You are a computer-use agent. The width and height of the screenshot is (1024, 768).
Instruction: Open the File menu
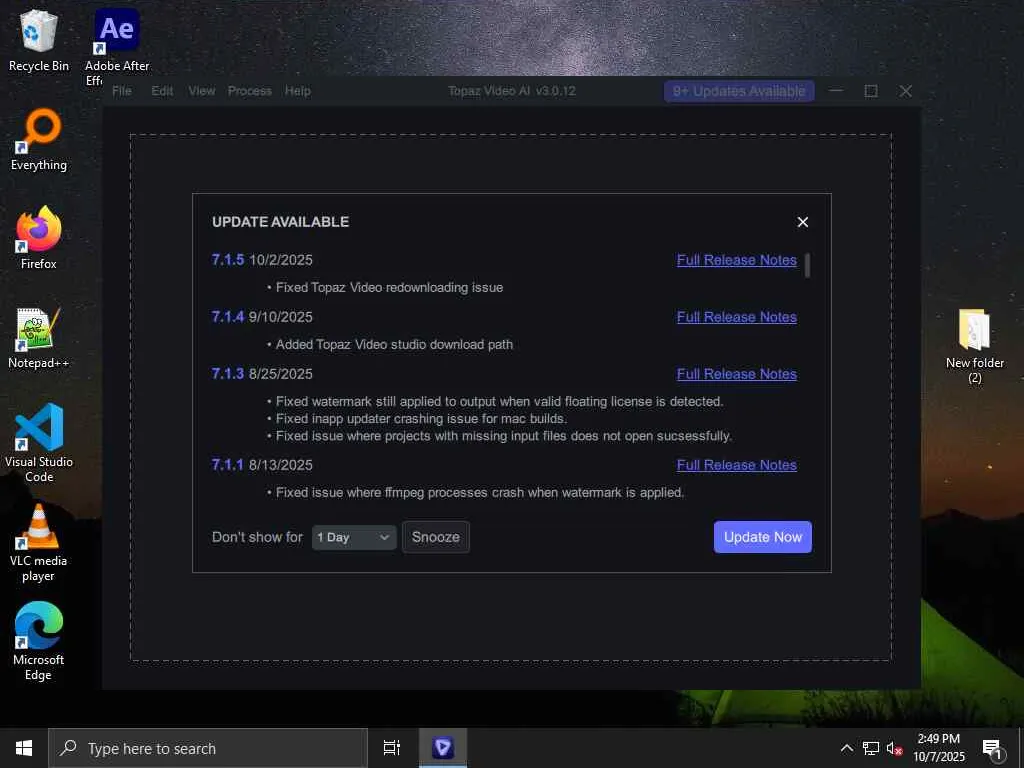click(x=122, y=91)
